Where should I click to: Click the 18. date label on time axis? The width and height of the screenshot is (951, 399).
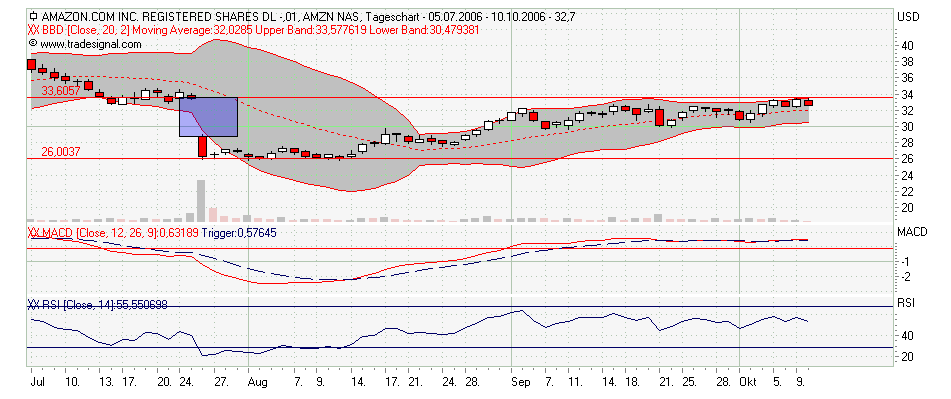(632, 383)
